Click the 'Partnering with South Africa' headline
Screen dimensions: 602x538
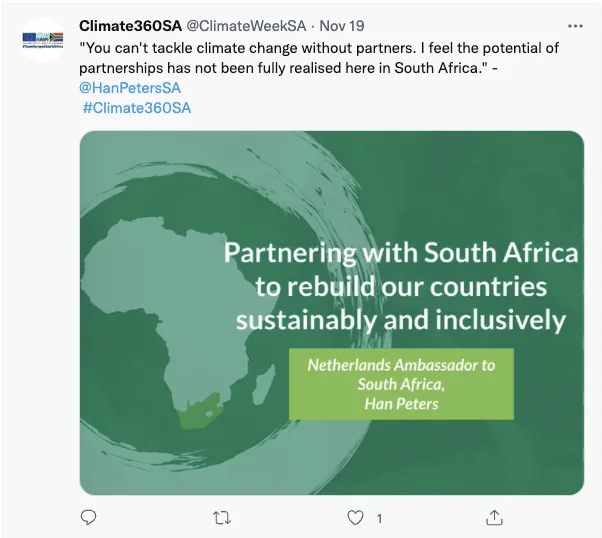point(400,251)
